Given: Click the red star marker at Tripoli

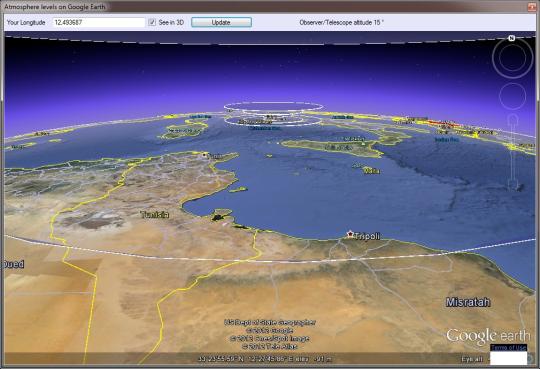Looking at the screenshot, I should pyautogui.click(x=350, y=234).
